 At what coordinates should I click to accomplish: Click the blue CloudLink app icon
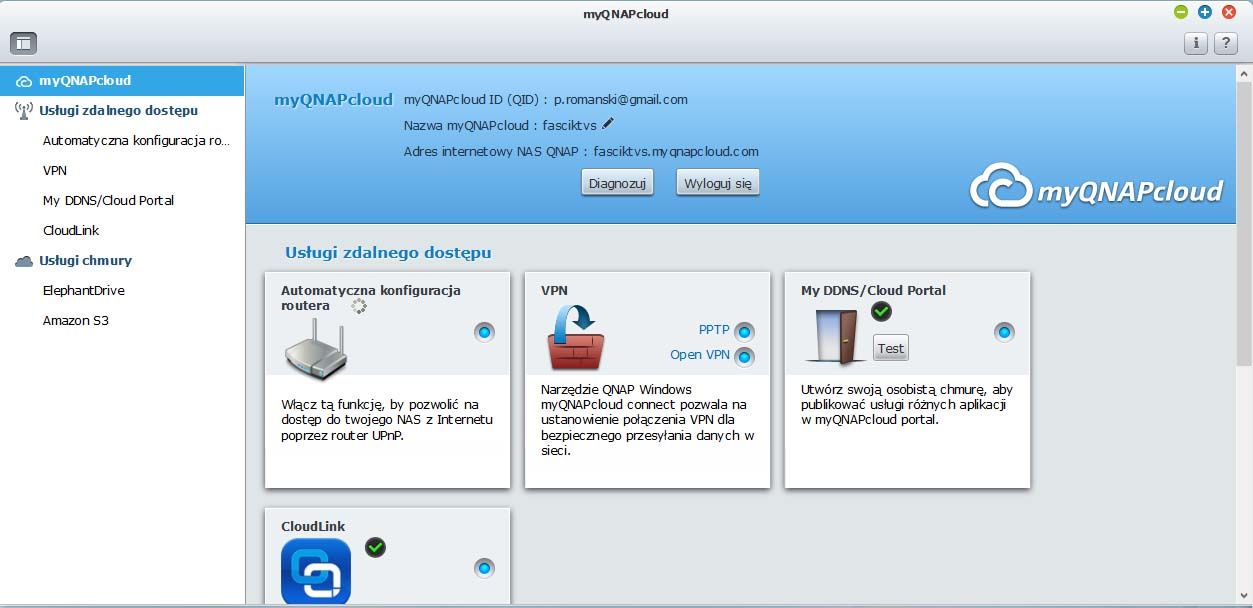pyautogui.click(x=316, y=571)
